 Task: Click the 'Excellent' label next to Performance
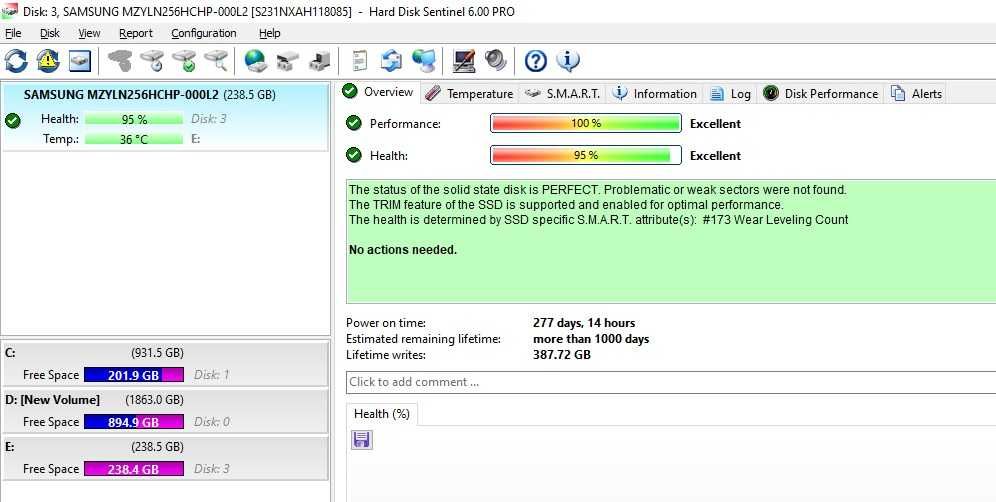point(715,124)
